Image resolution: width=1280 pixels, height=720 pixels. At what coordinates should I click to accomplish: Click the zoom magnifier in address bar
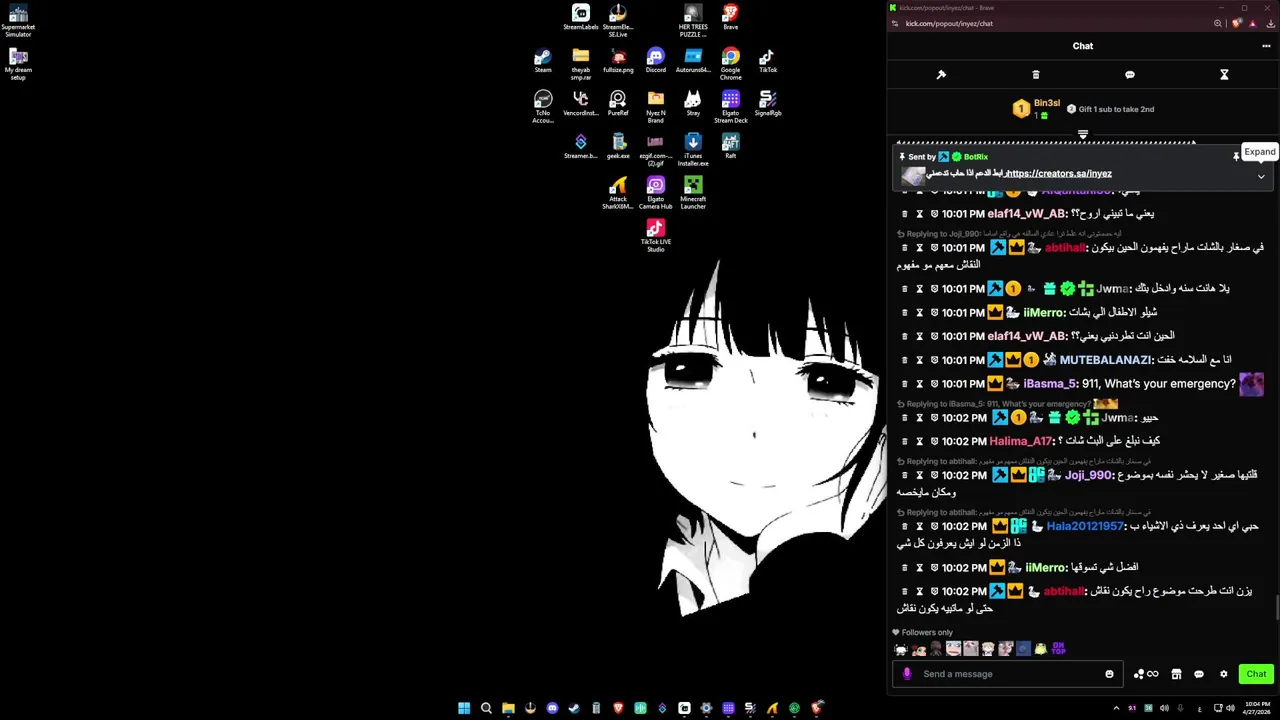(1218, 23)
